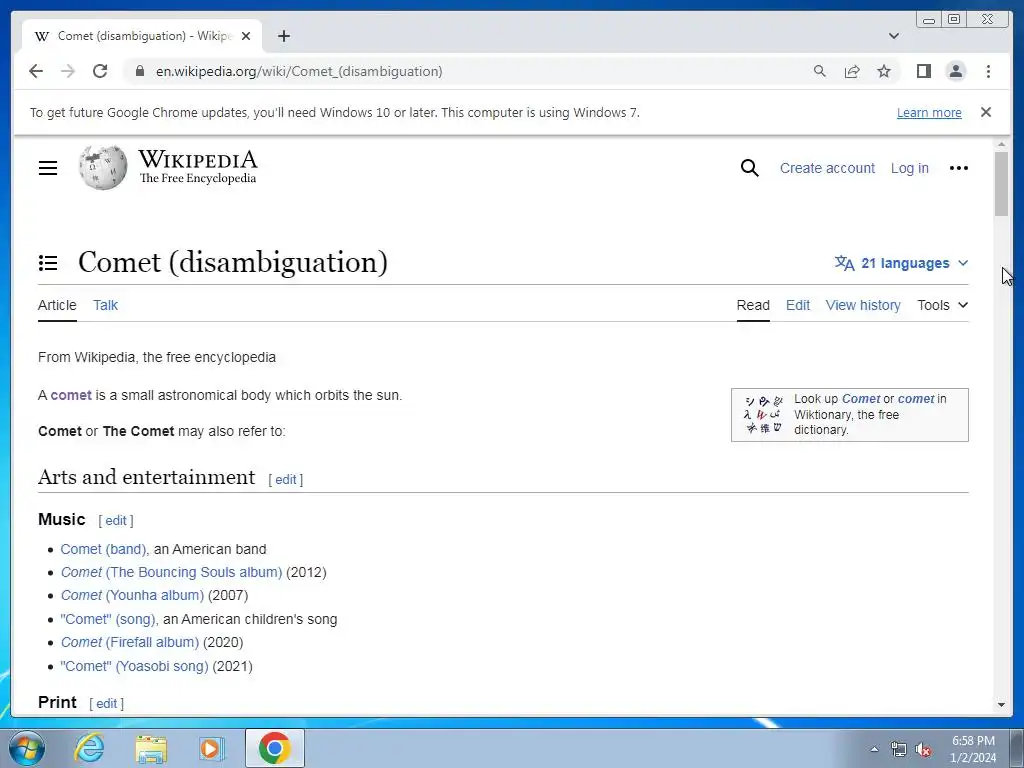
Task: Open "Comet" (Yoasobi song) link
Action: coord(134,666)
